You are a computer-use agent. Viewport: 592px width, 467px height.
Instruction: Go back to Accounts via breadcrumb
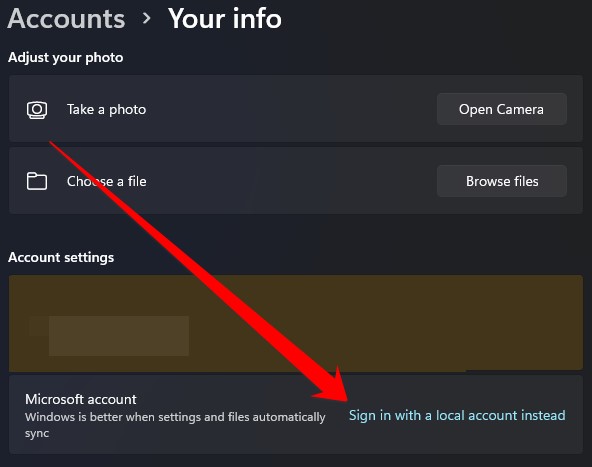coord(66,18)
